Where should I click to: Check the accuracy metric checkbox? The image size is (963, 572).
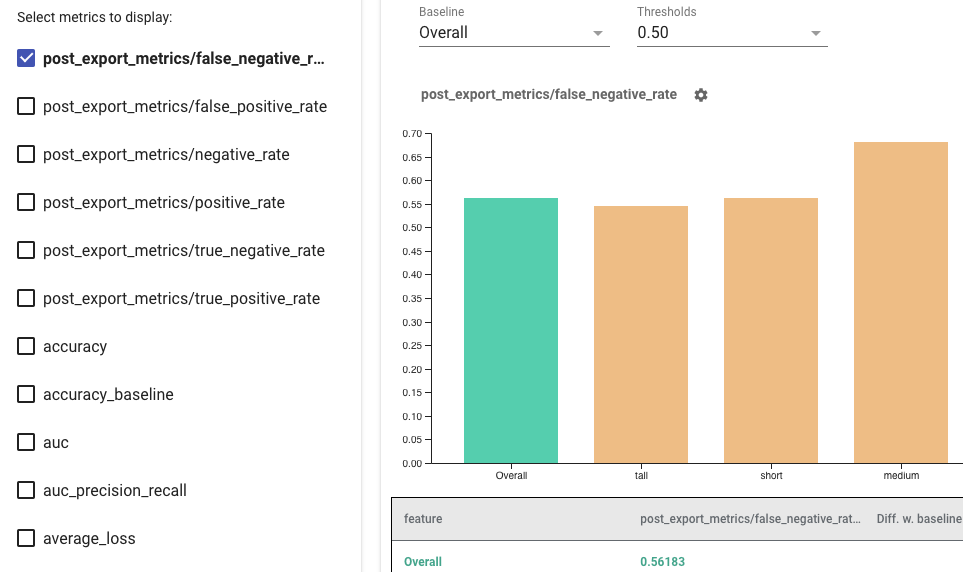pyautogui.click(x=27, y=346)
